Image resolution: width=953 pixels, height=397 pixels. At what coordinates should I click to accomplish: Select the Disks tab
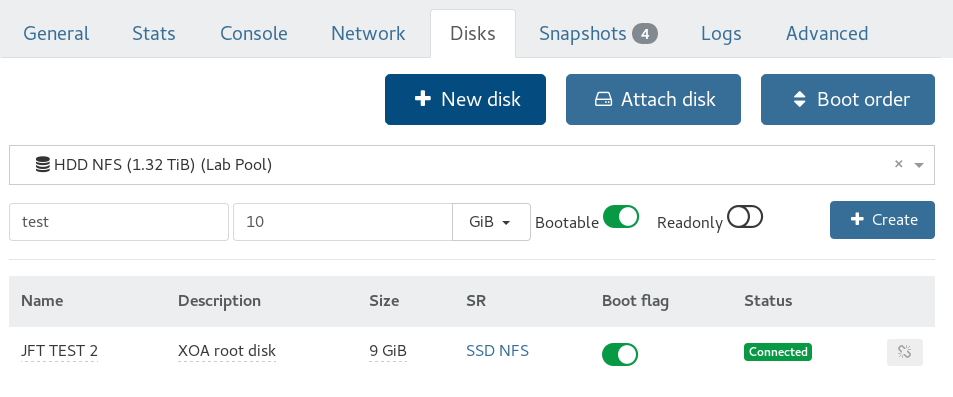[x=473, y=33]
